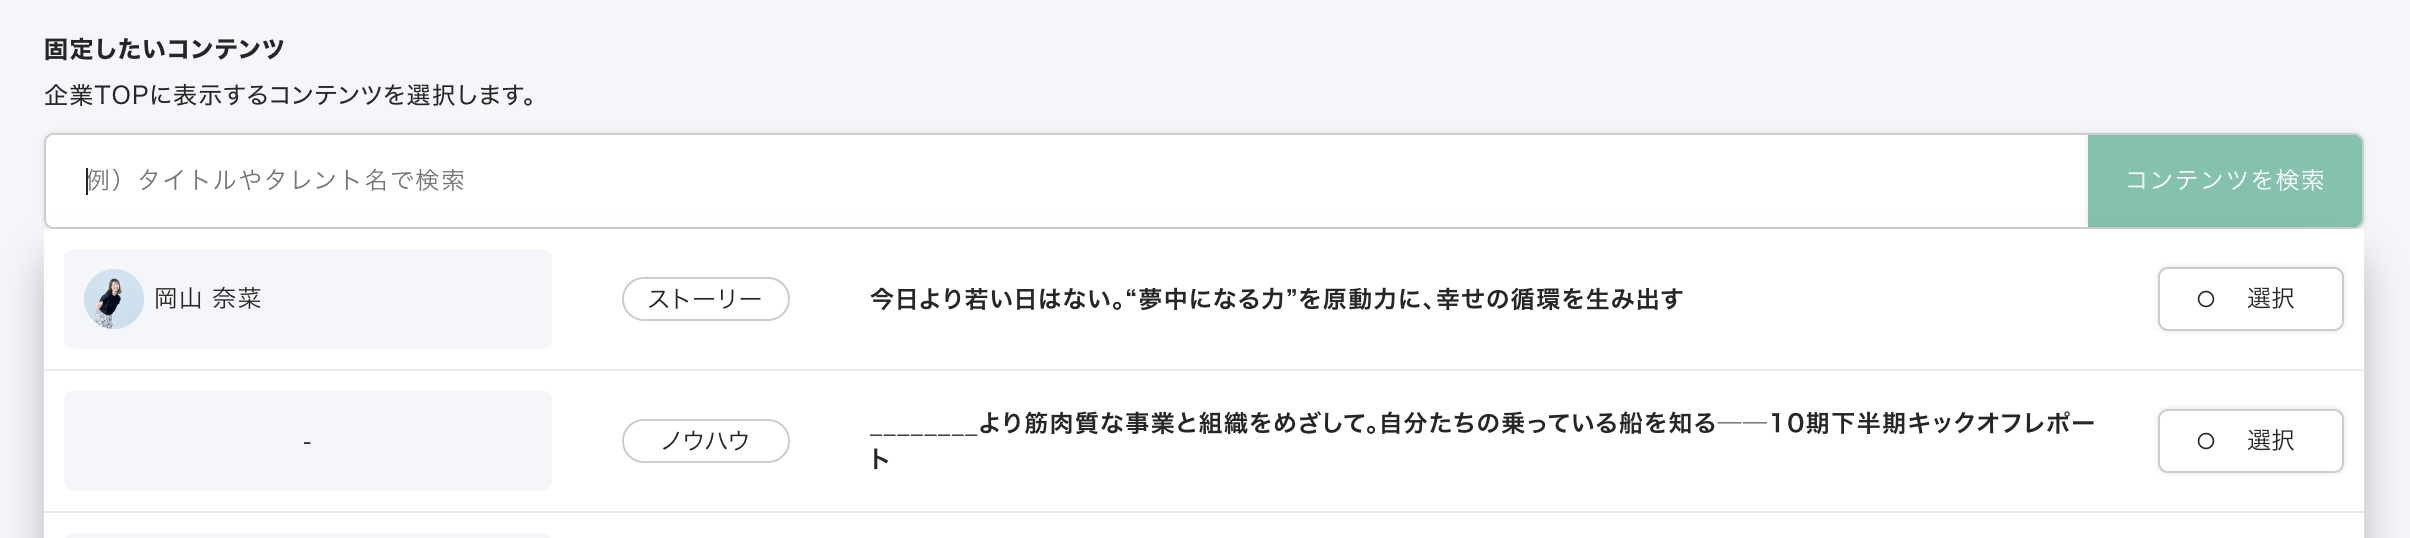Click the 企業TOPに表示するコンテンツ description text
This screenshot has width=2410, height=538.
point(292,96)
